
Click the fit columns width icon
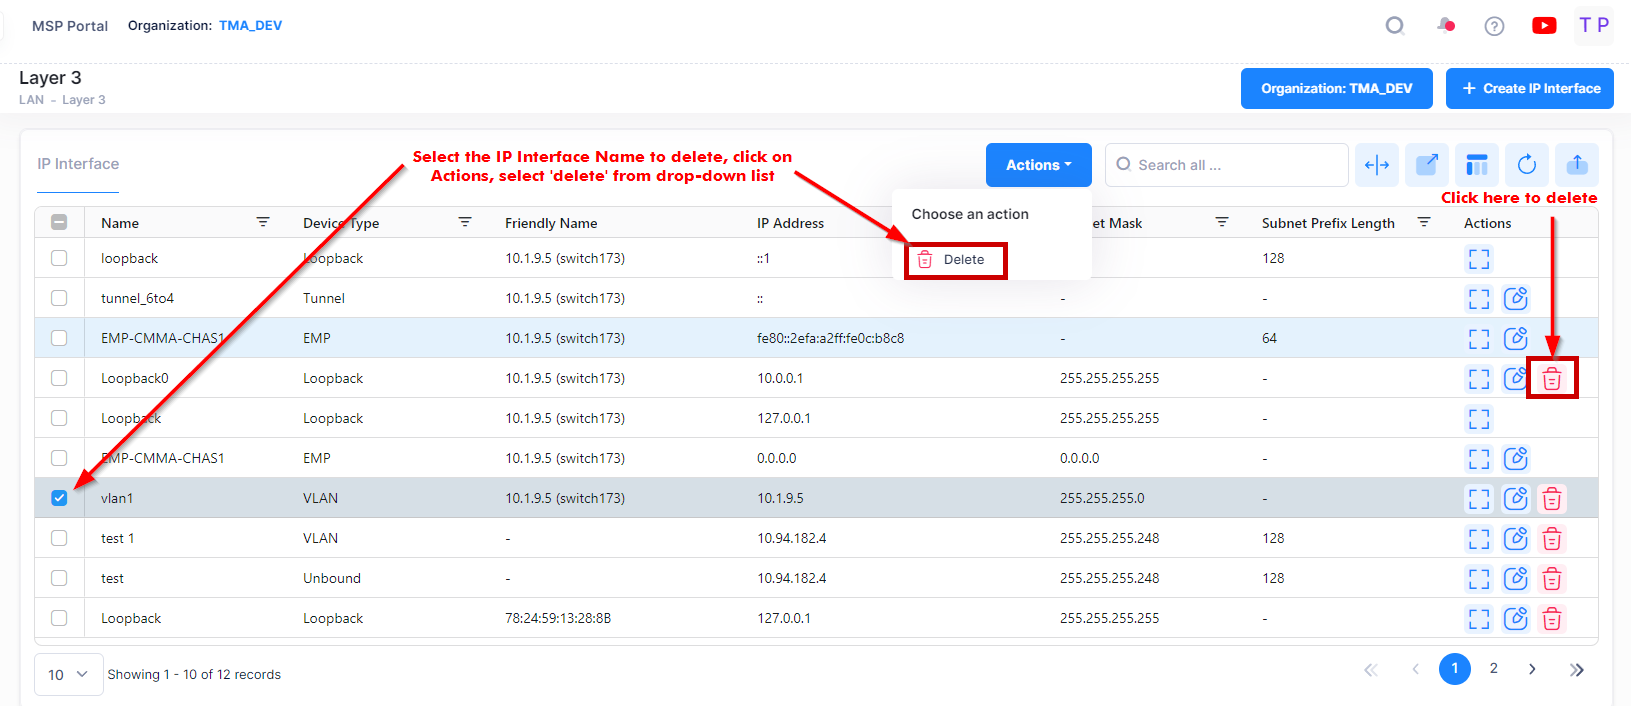(x=1377, y=165)
